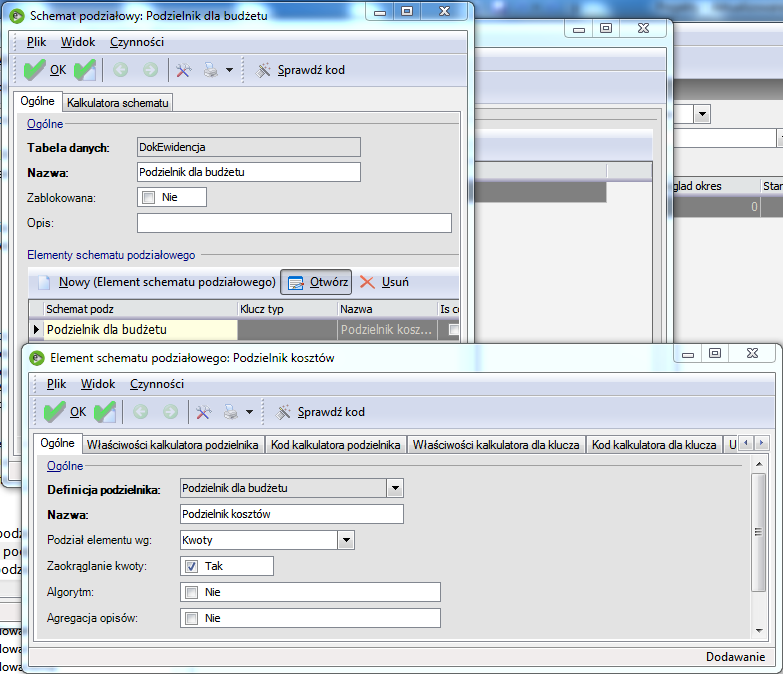The width and height of the screenshot is (783, 674).
Task: Open tools icon in Schemat podziałowy toolbar
Action: (184, 70)
